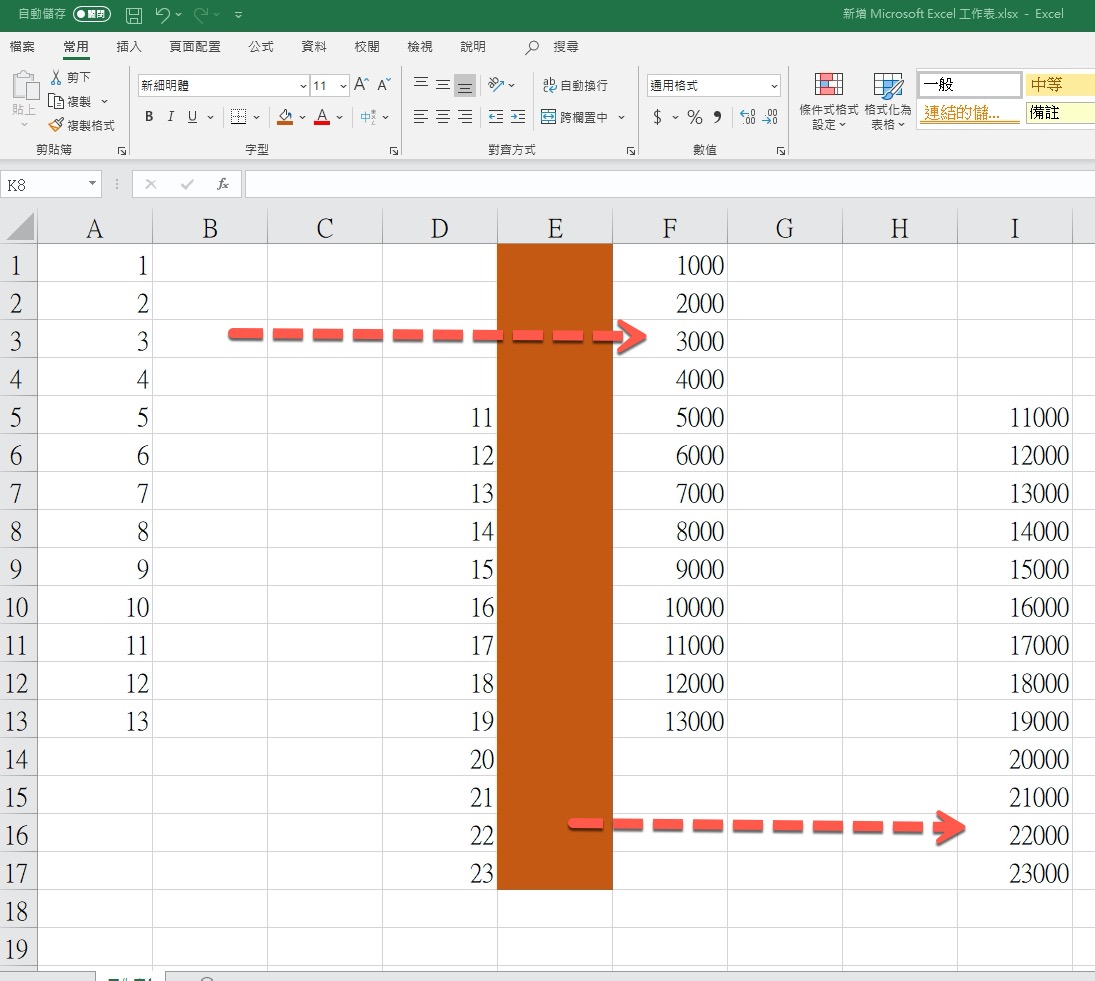Click the Increase Indent icon
1095x981 pixels.
pos(517,117)
